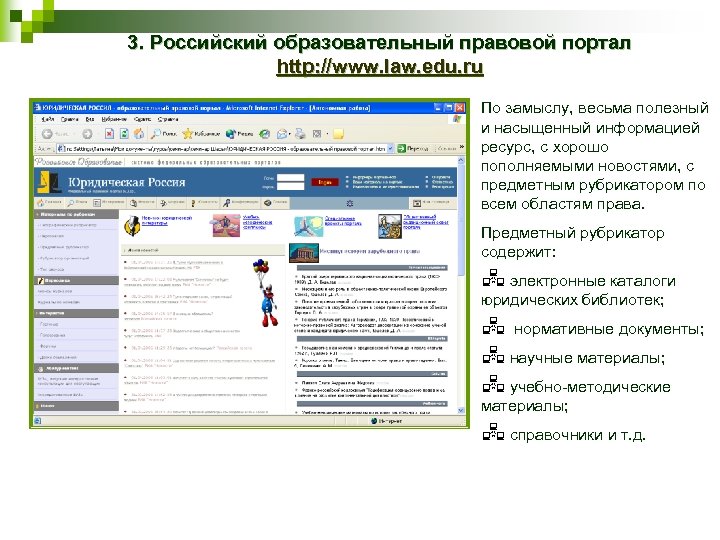
Task: Click the Windows flag logo in menu bar
Action: (457, 119)
